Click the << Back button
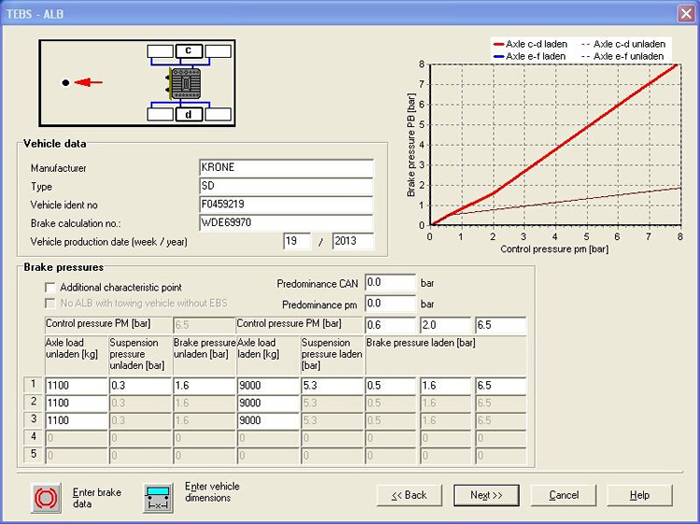 coord(409,495)
